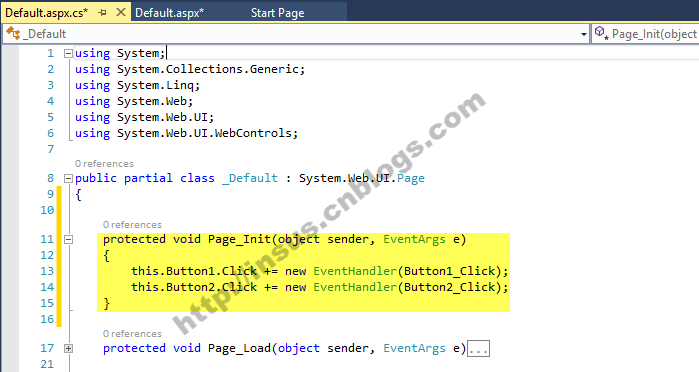The image size is (699, 372).
Task: Collapse the using directives block
Action: (68, 54)
